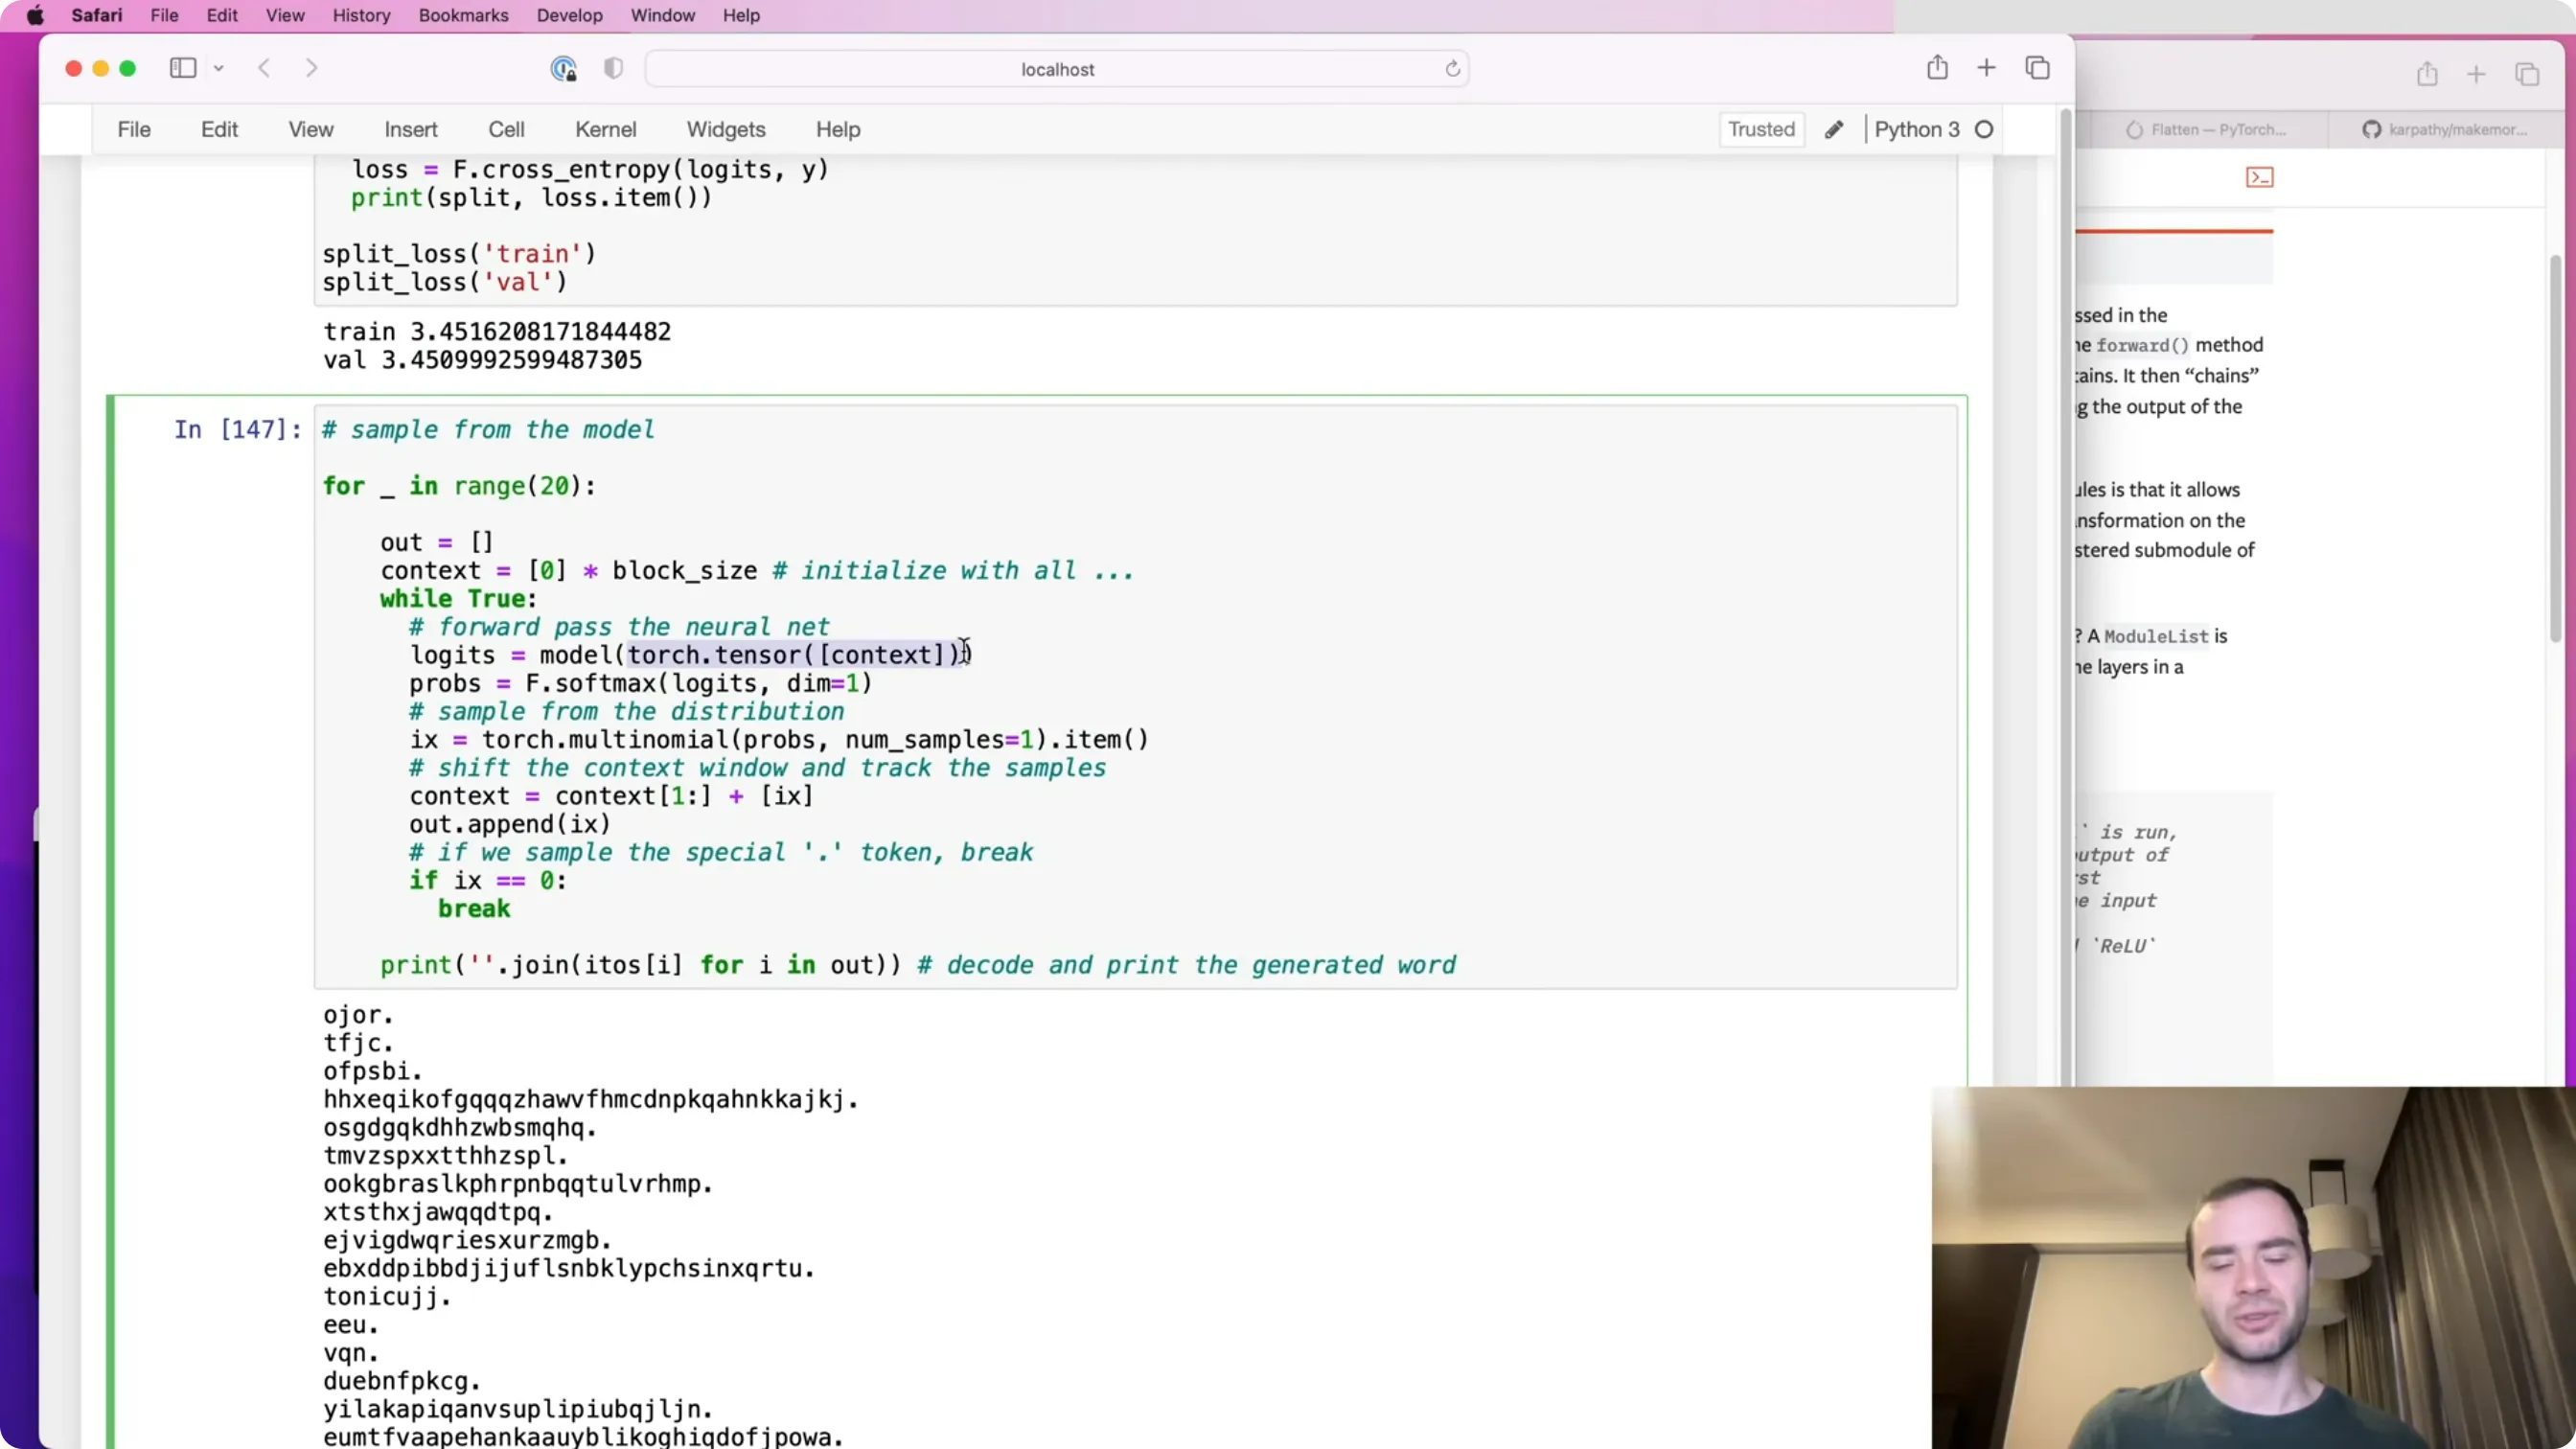Reload the localhost page

[x=1452, y=69]
